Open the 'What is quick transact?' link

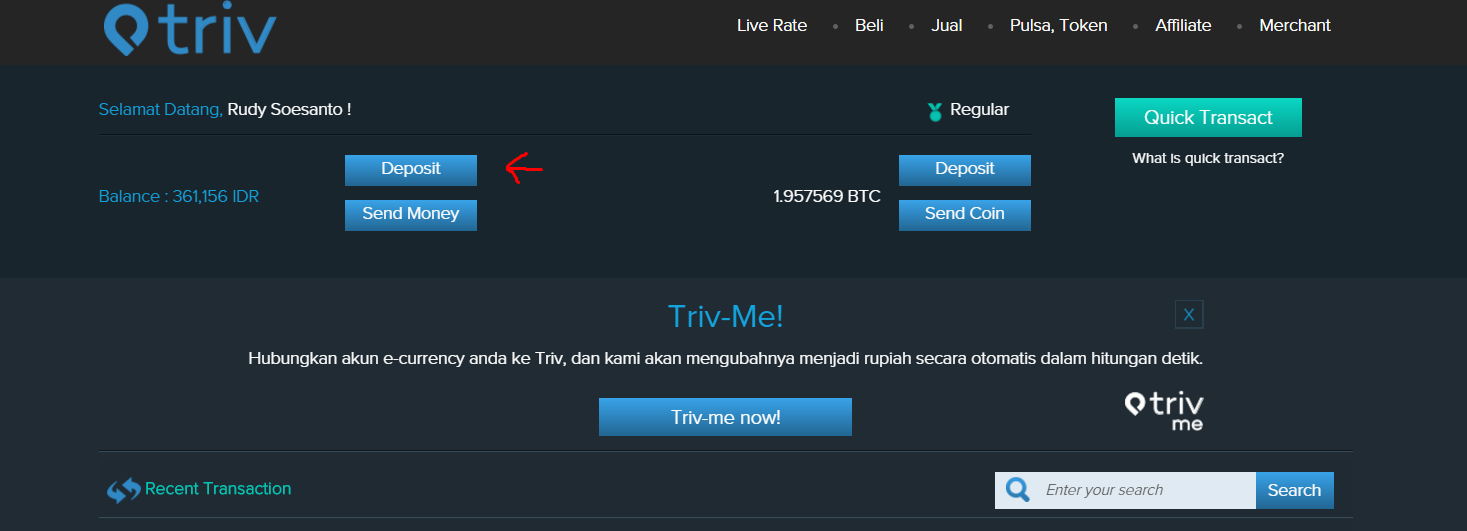click(1208, 158)
